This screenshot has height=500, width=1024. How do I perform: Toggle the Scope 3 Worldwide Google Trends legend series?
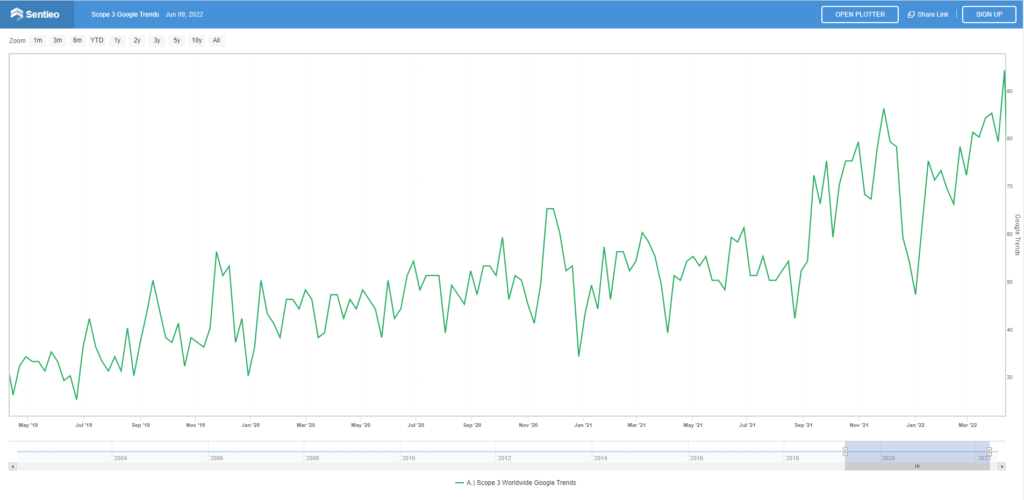[x=515, y=482]
